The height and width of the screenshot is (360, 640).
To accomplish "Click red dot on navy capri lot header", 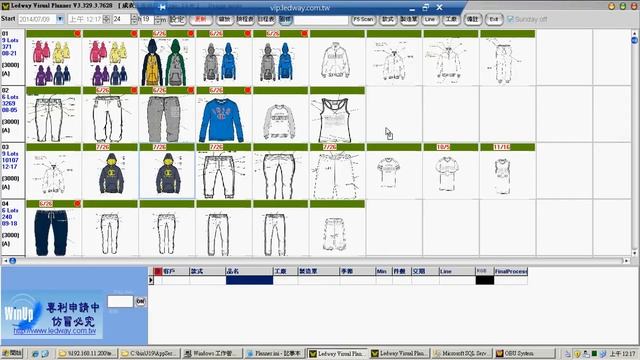I will [77, 203].
